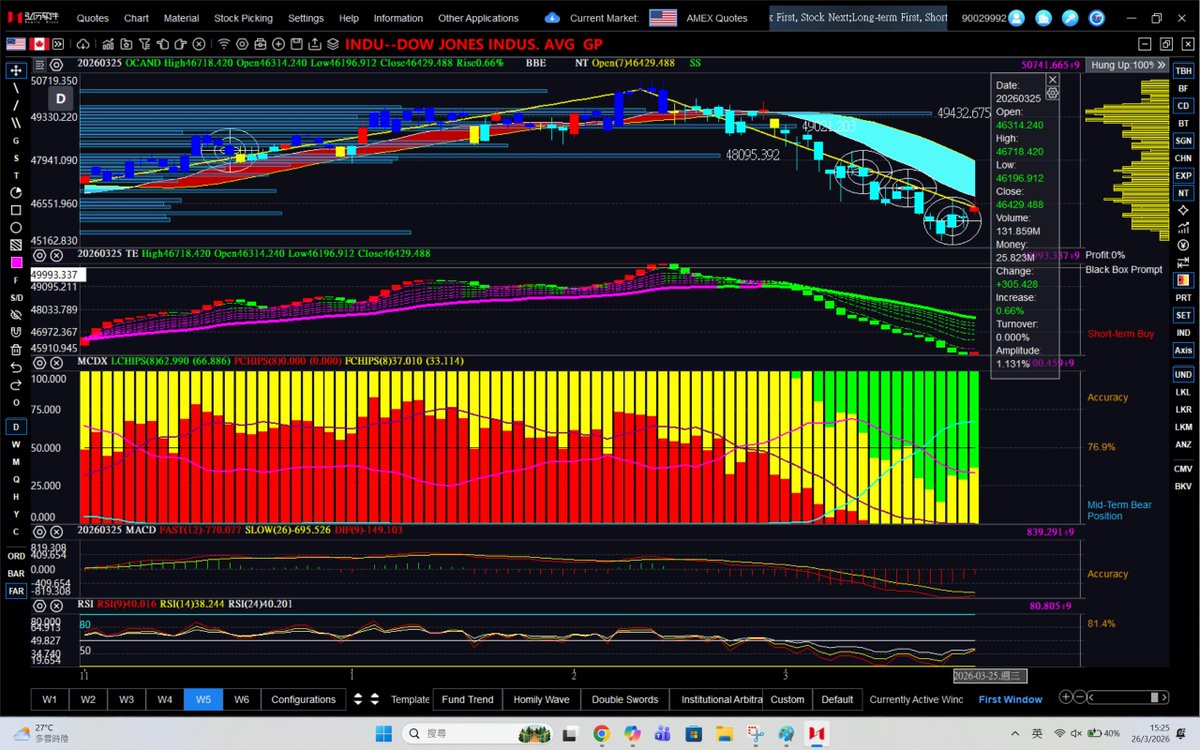The width and height of the screenshot is (1200, 750).
Task: Switch to W weekly period
Action: 16,445
